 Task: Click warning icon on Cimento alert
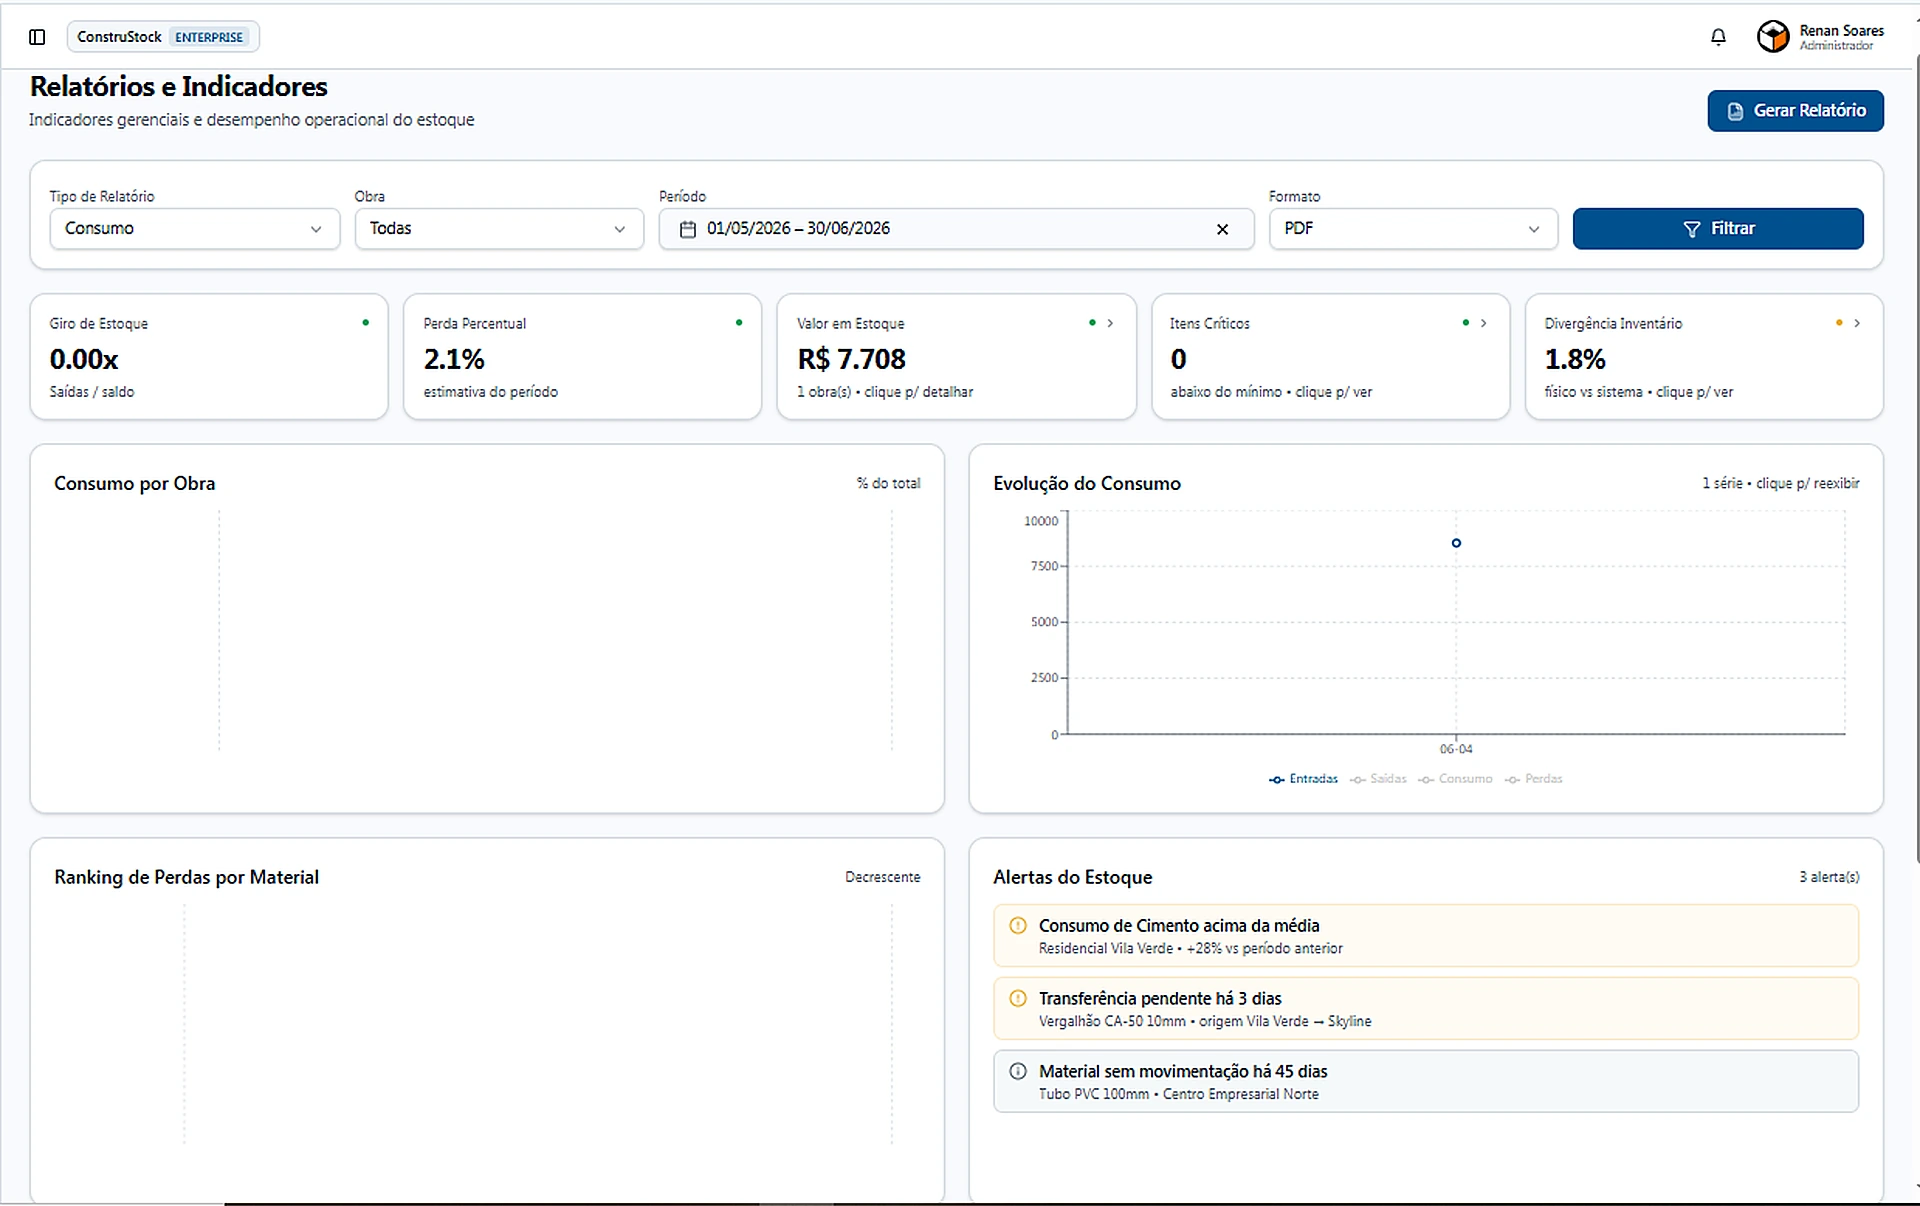pyautogui.click(x=1018, y=925)
